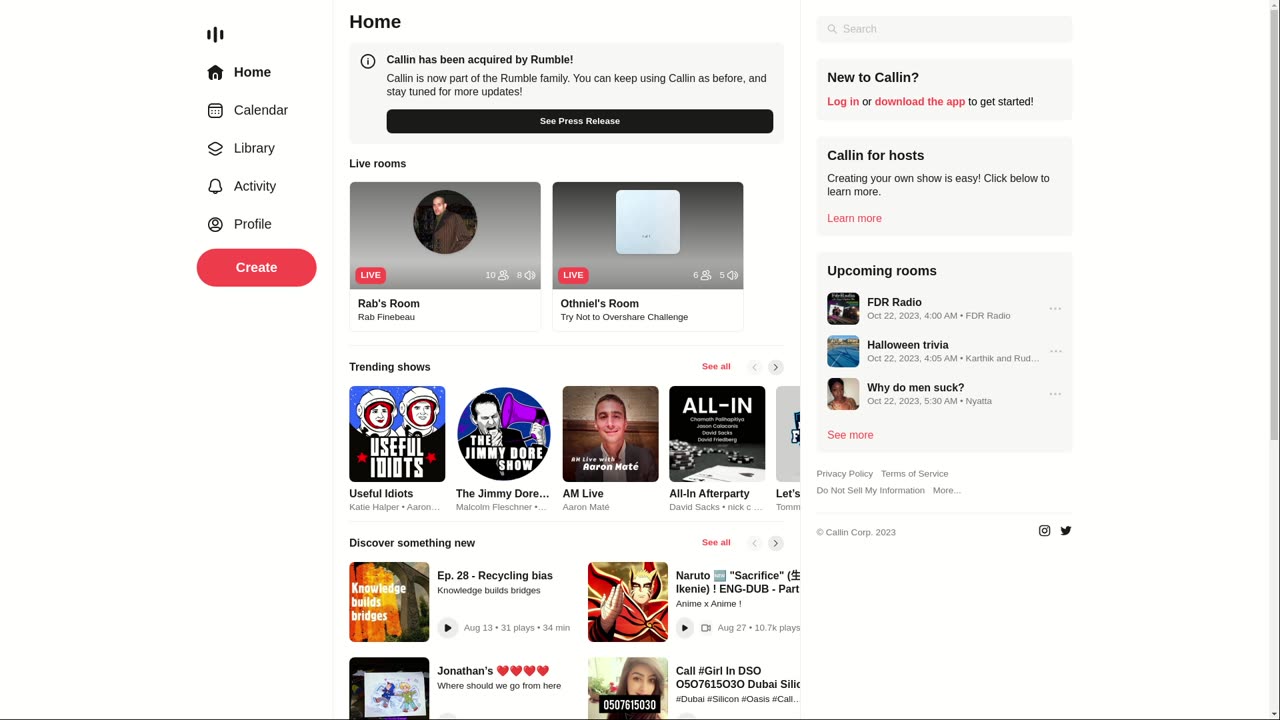Screen dimensions: 1280x720
Task: Show next Trending shows with right arrow
Action: [x=775, y=367]
